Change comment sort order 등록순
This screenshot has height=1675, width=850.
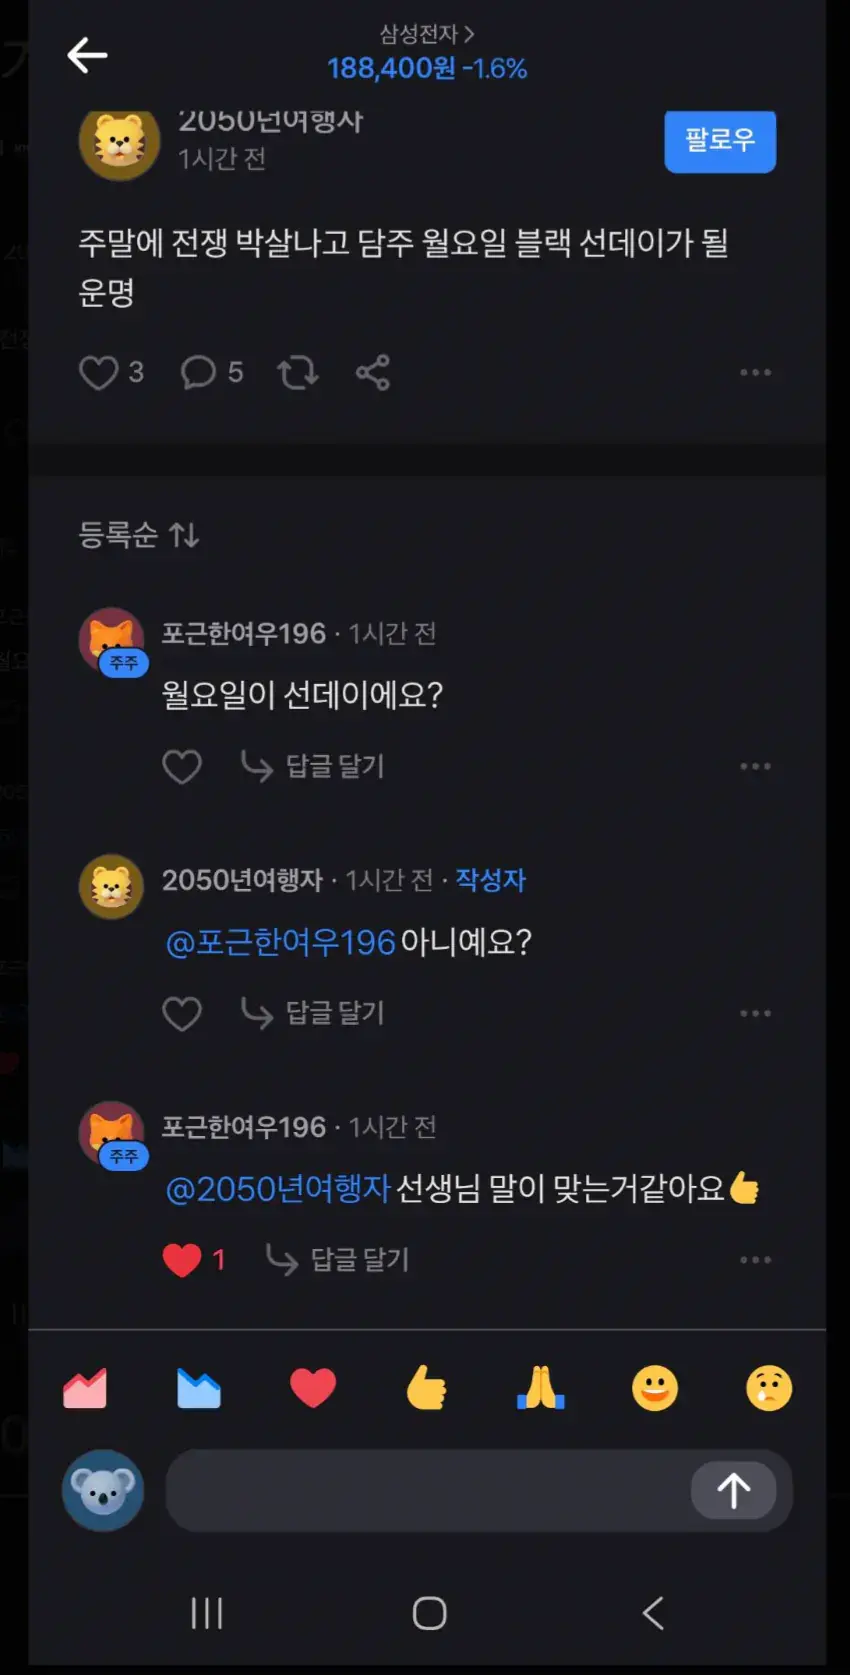point(139,535)
